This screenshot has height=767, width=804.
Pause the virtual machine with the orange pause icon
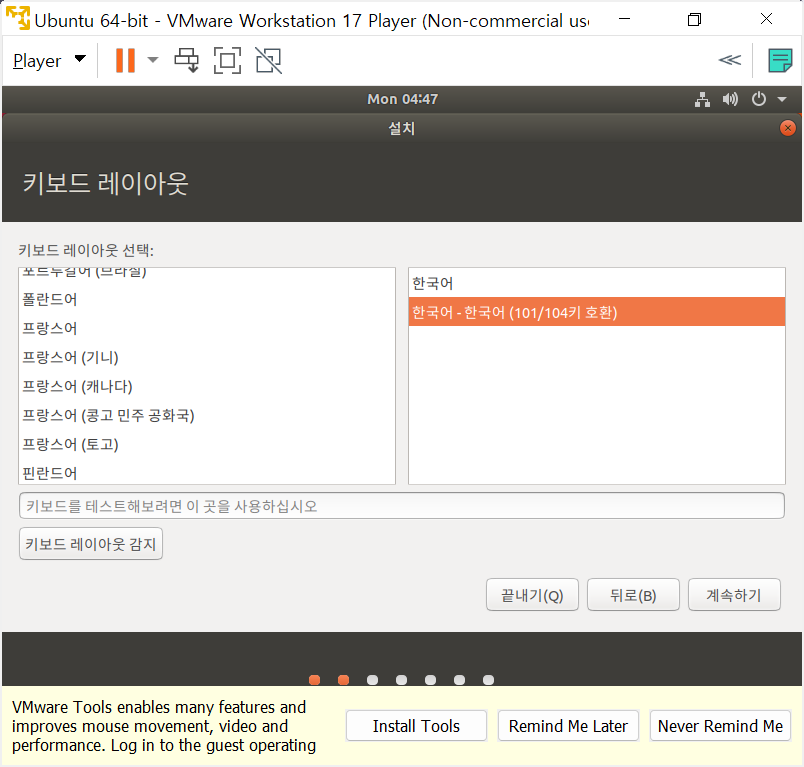(x=125, y=60)
